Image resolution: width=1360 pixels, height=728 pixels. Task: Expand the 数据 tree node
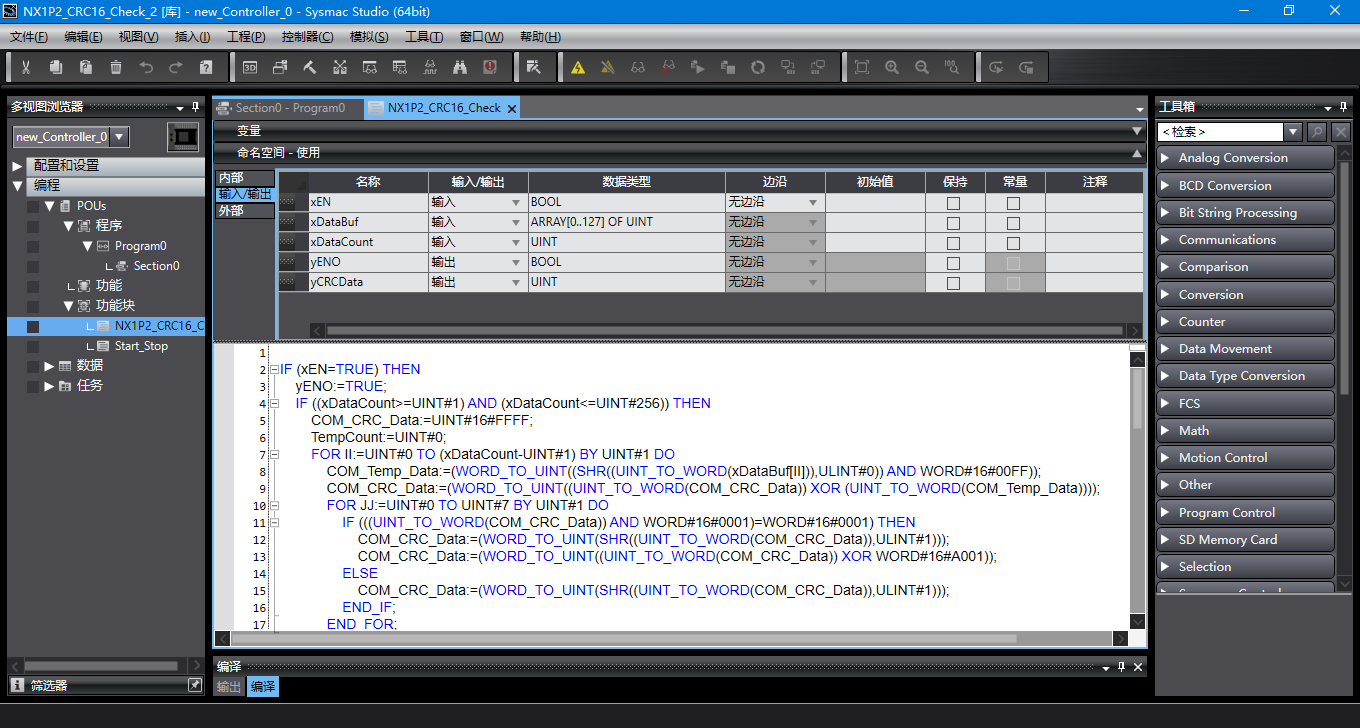pyautogui.click(x=49, y=366)
